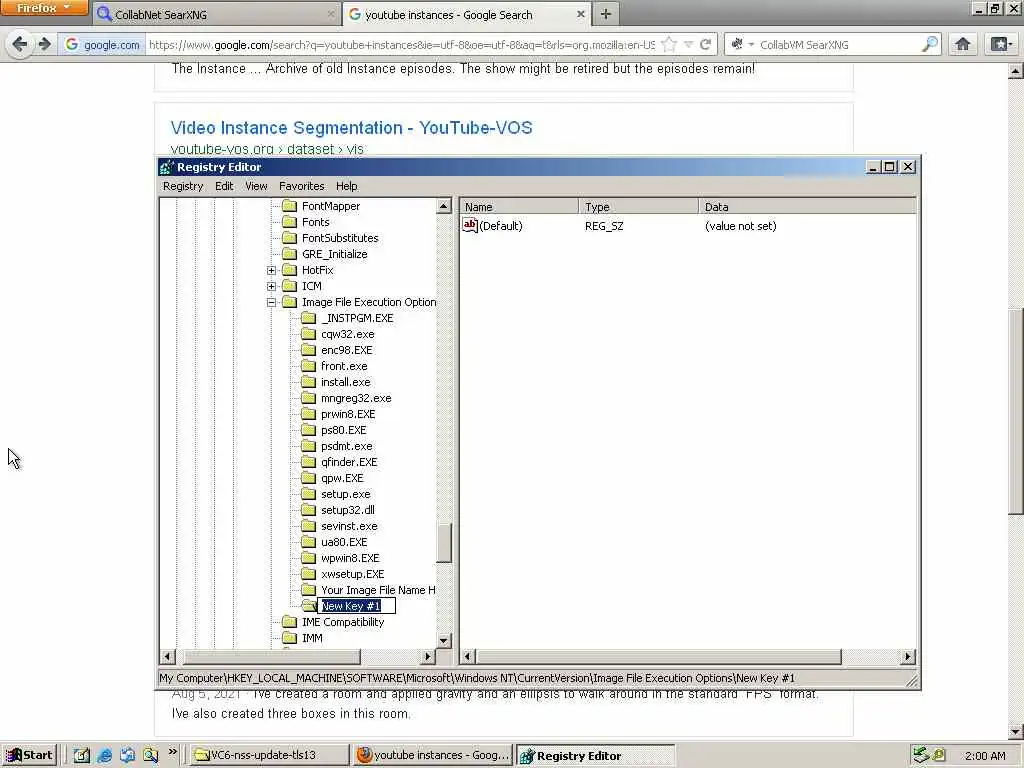Select the _INSTPGM.EXE folder icon

click(x=308, y=318)
